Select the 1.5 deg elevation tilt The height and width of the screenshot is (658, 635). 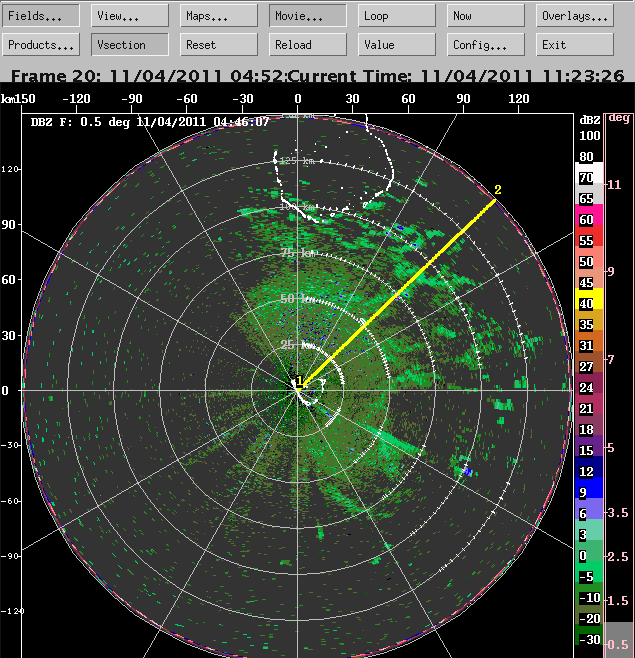click(618, 601)
